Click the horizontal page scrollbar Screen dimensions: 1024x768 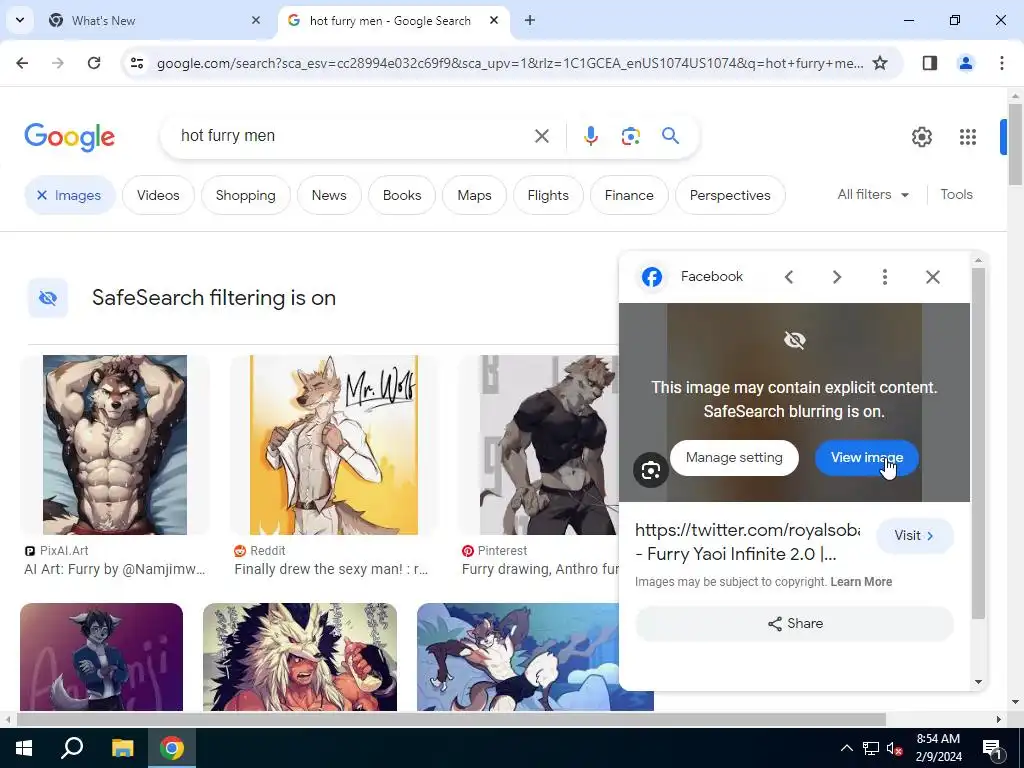click(451, 719)
